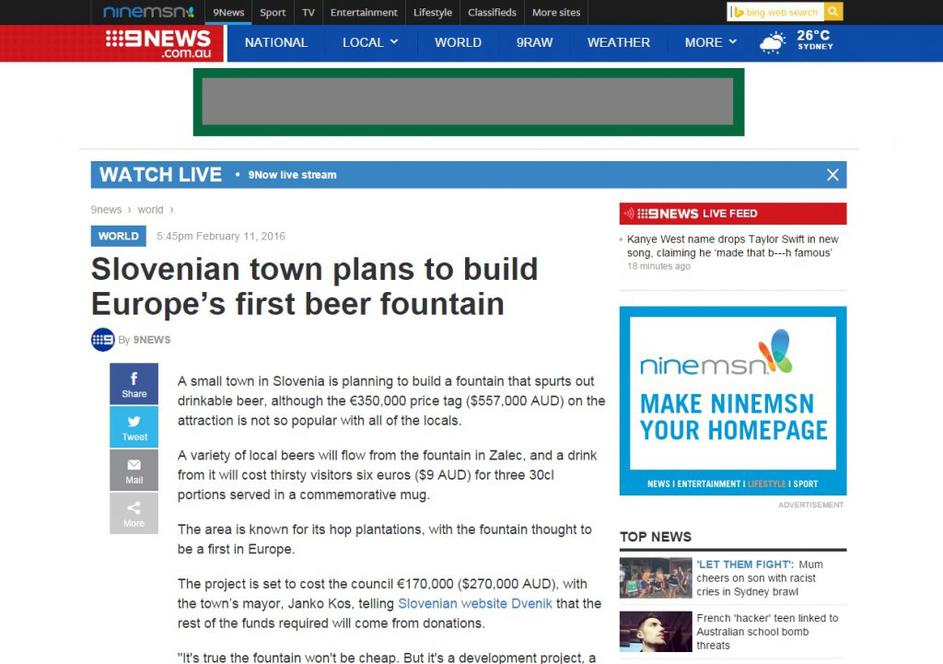Screen dimensions: 943x664
Task: Share the article on Facebook
Action: (134, 384)
